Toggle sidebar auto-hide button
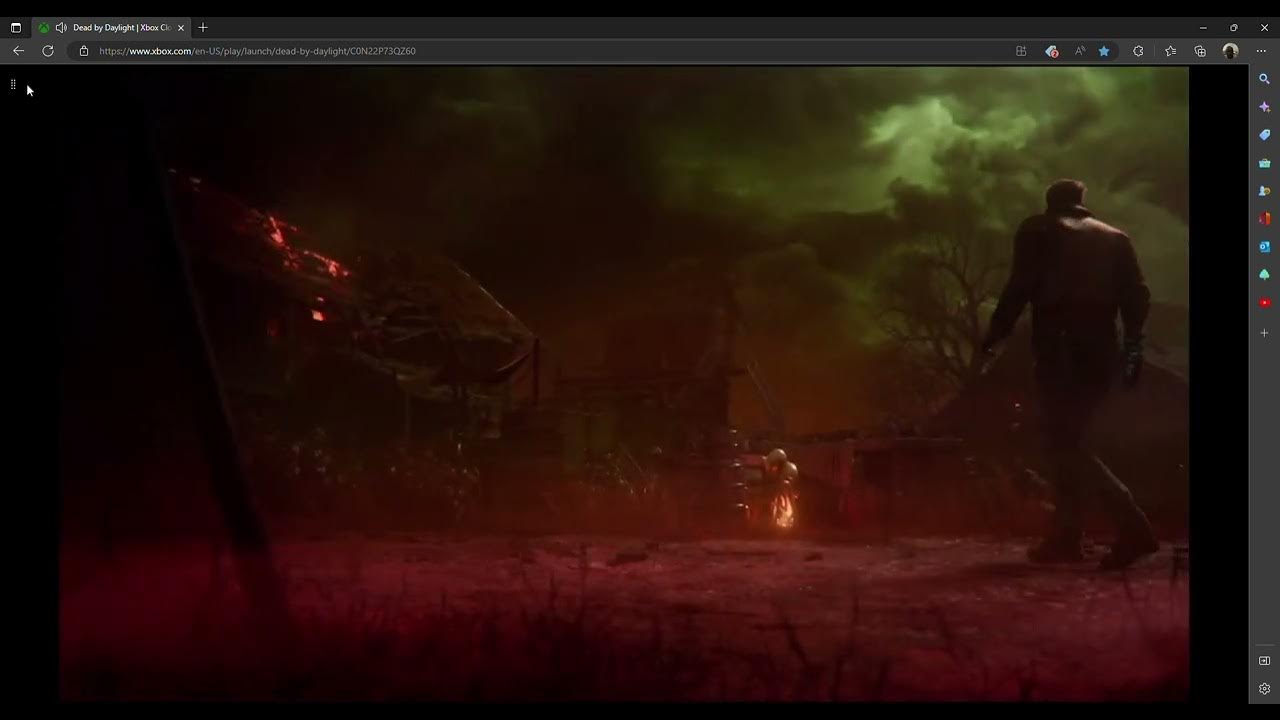The image size is (1280, 720). 1264,661
